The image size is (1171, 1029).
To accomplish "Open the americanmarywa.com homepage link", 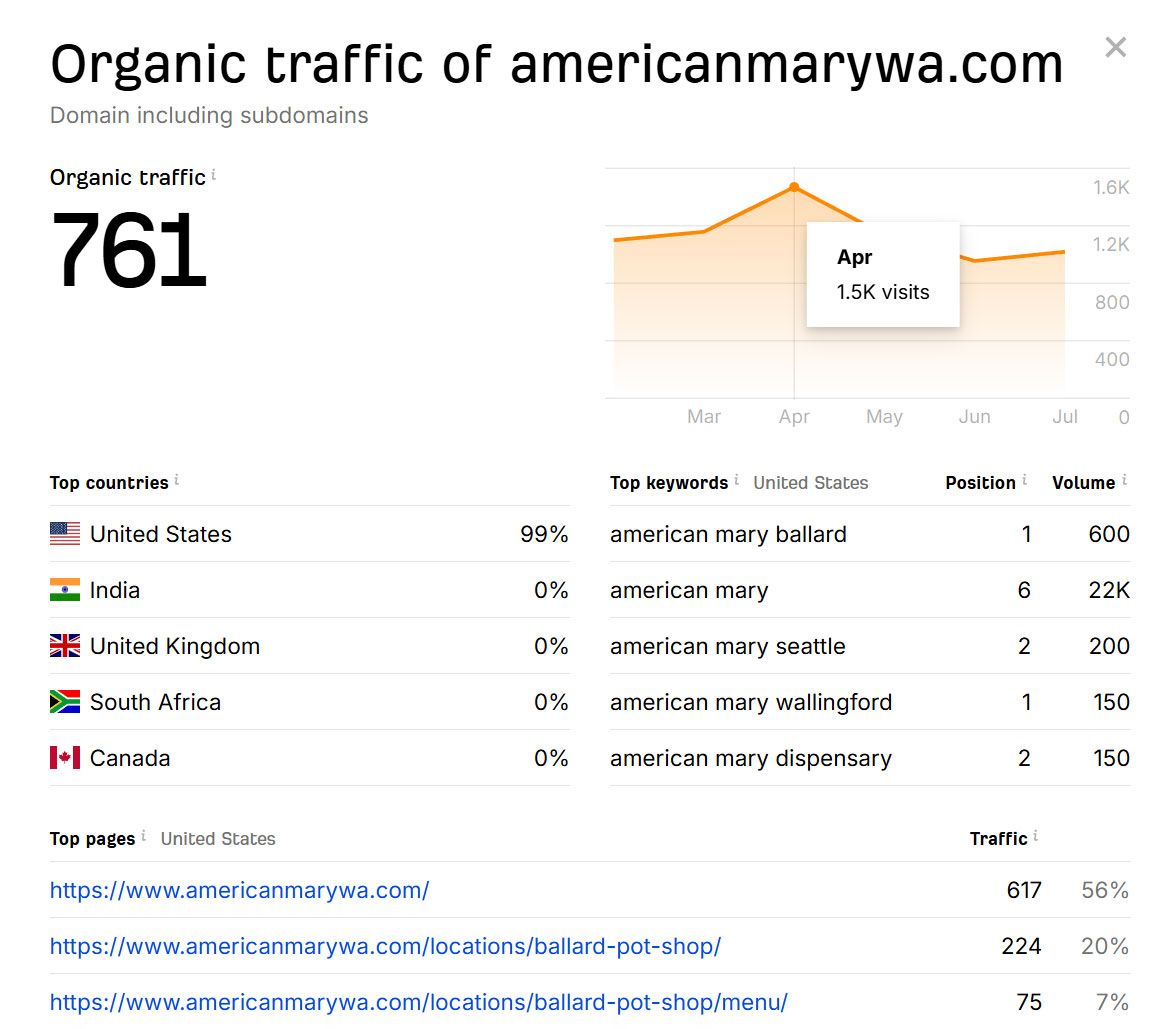I will click(240, 890).
